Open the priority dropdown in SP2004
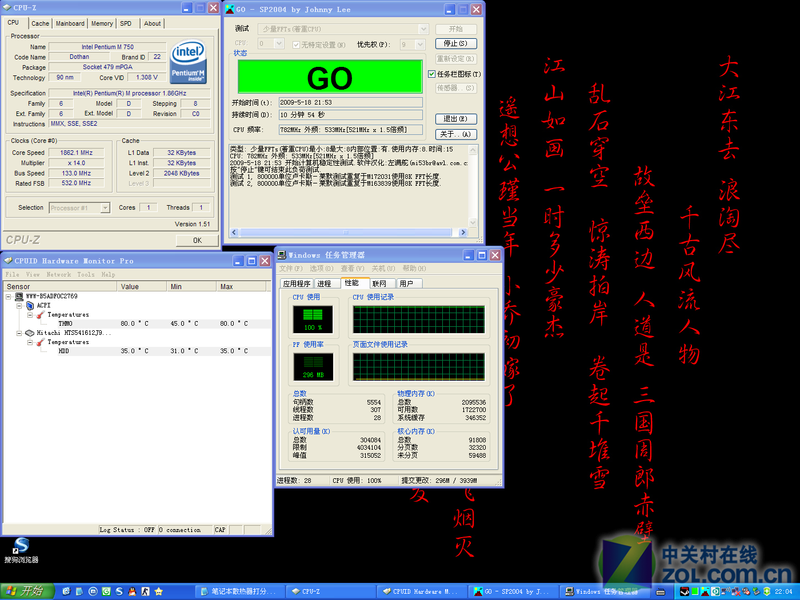Screen dimensions: 800x600 pyautogui.click(x=420, y=44)
